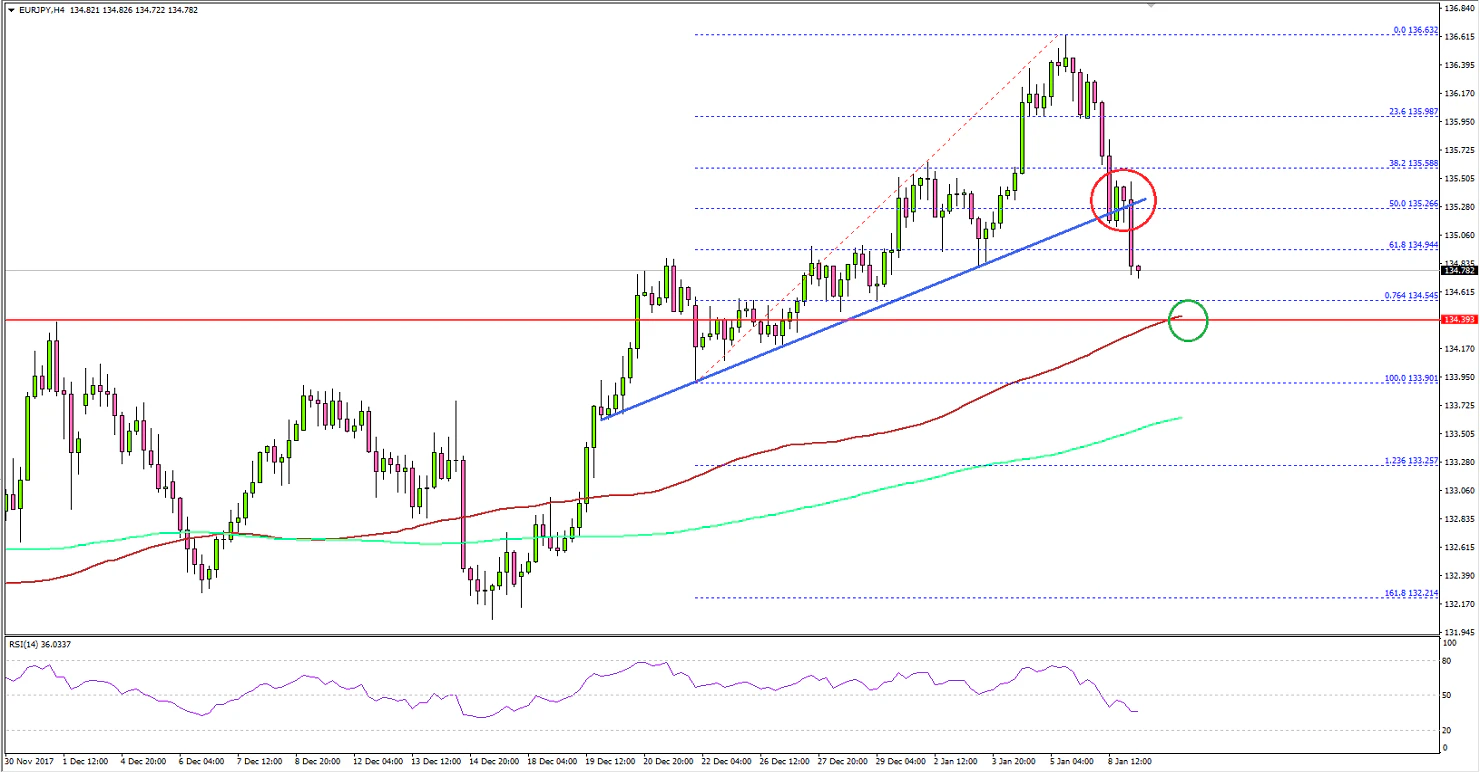The height and width of the screenshot is (772, 1480).
Task: Select the Fibonacci label 1.236 133.257
Action: point(1412,461)
